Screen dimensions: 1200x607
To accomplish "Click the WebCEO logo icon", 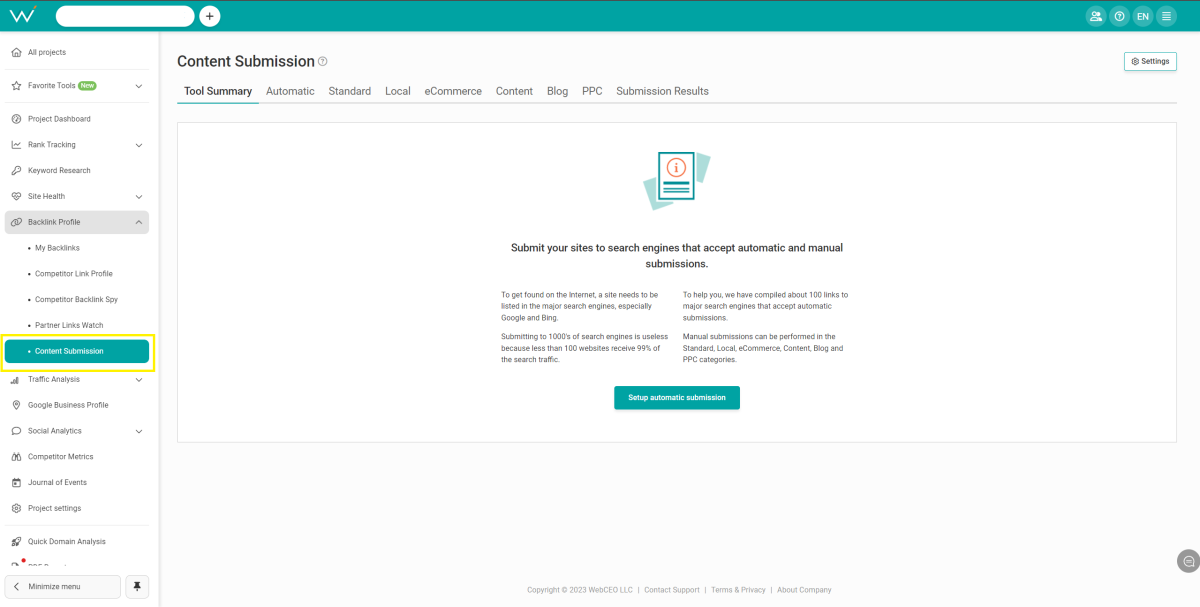I will pyautogui.click(x=23, y=15).
